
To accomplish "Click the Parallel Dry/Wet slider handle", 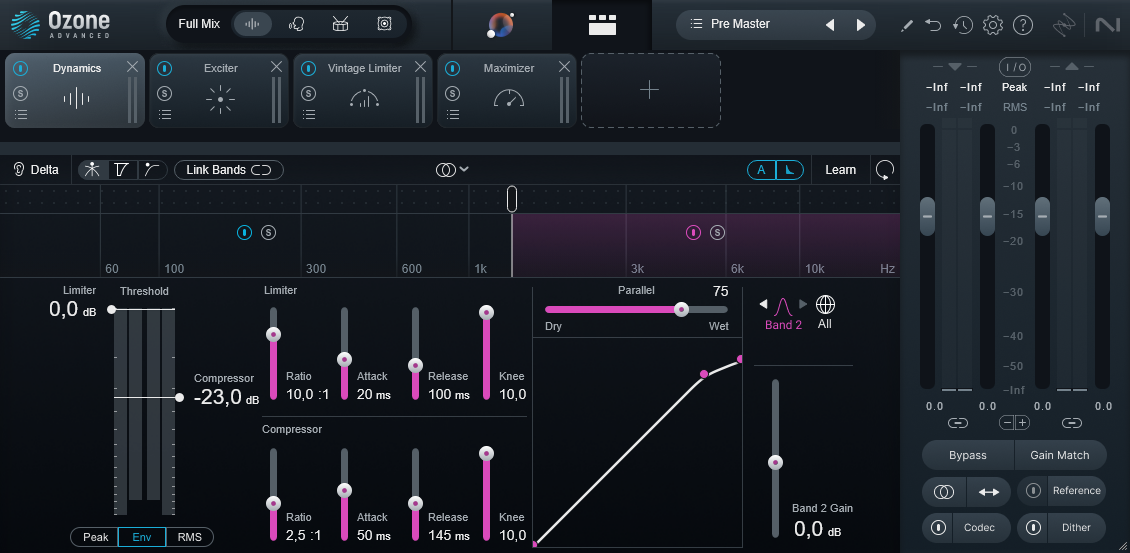I will pyautogui.click(x=681, y=309).
